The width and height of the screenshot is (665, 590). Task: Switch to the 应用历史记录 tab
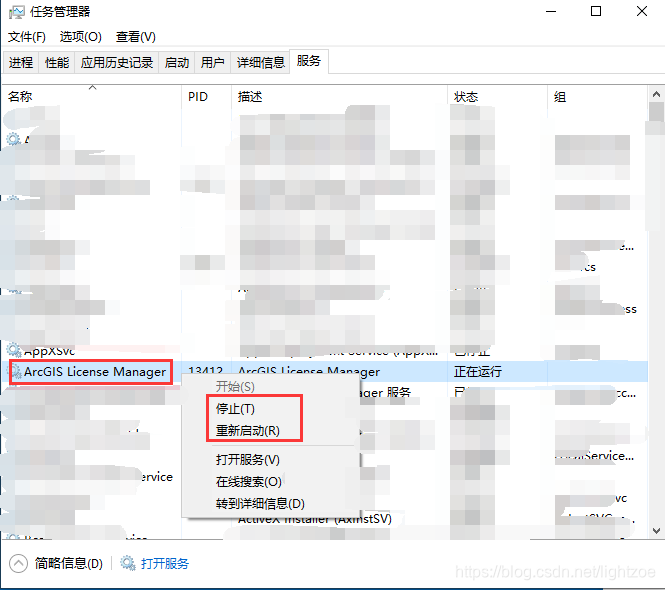point(117,63)
